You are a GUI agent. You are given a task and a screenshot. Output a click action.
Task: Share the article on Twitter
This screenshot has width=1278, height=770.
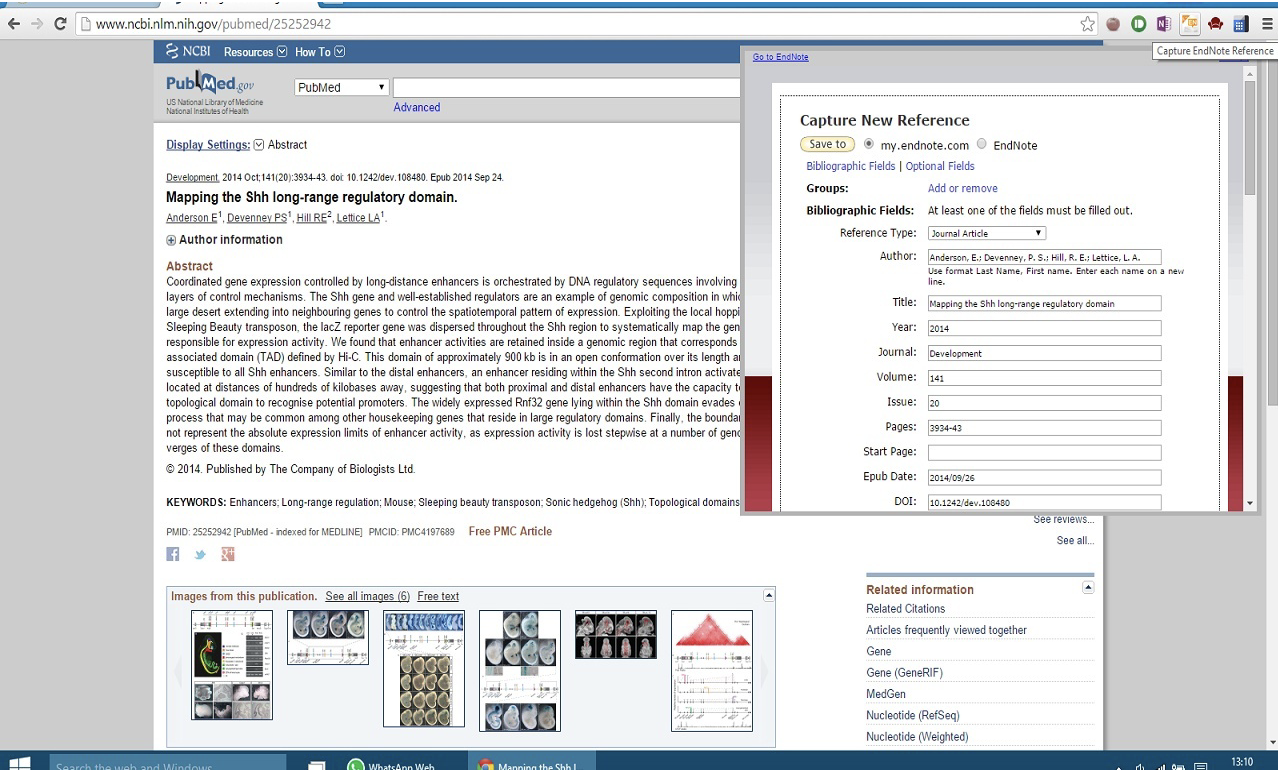[x=200, y=554]
